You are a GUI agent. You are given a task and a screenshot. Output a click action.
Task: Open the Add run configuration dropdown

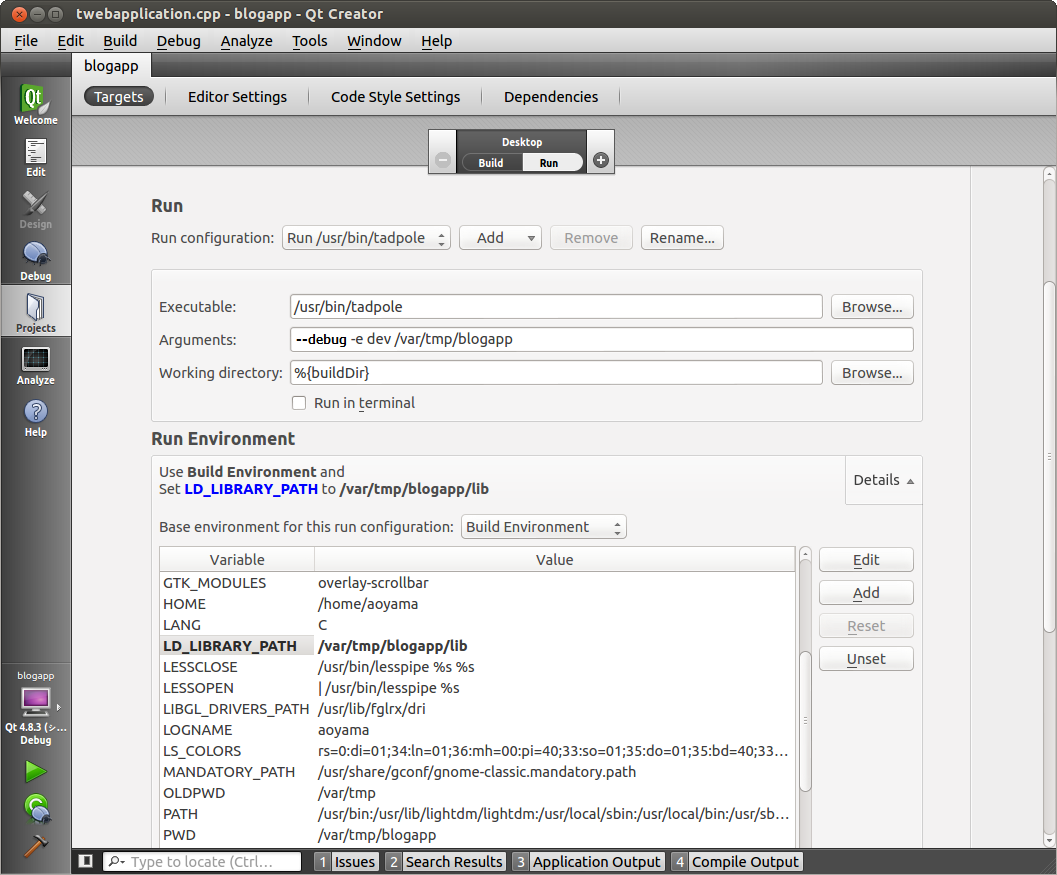pyautogui.click(x=500, y=238)
